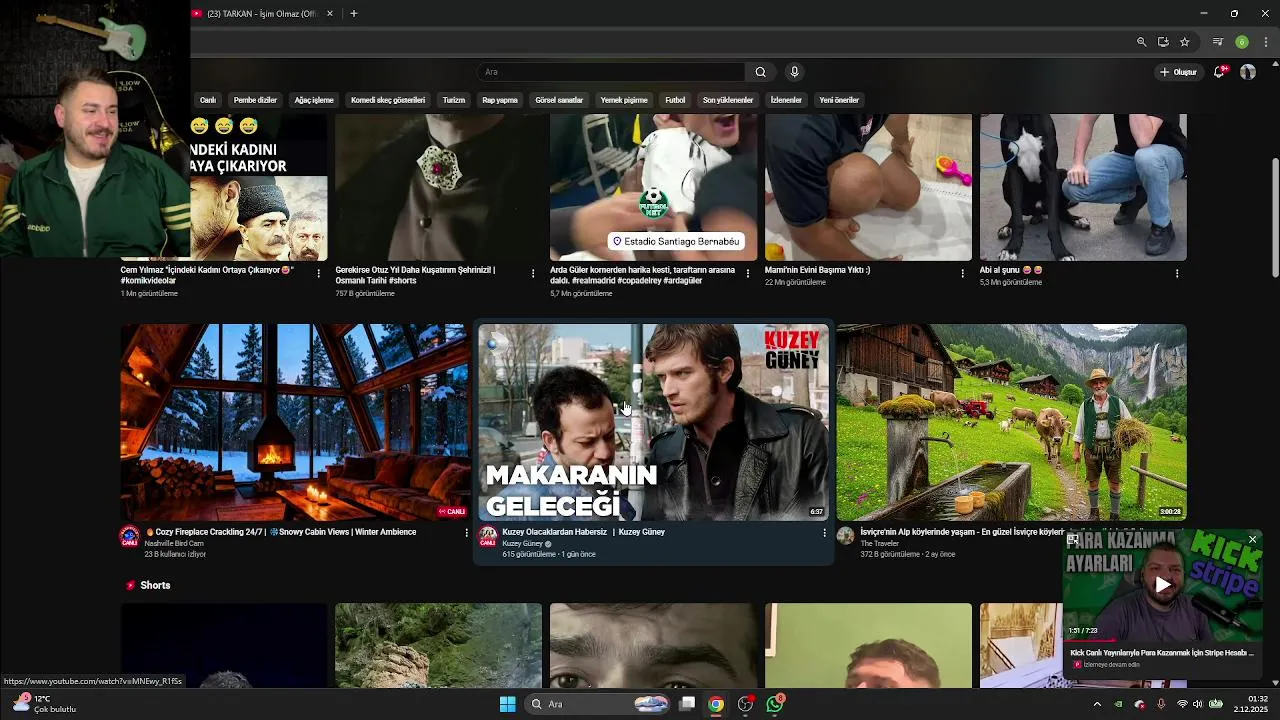
Task: Open WhatsApp from the taskbar
Action: pos(775,704)
